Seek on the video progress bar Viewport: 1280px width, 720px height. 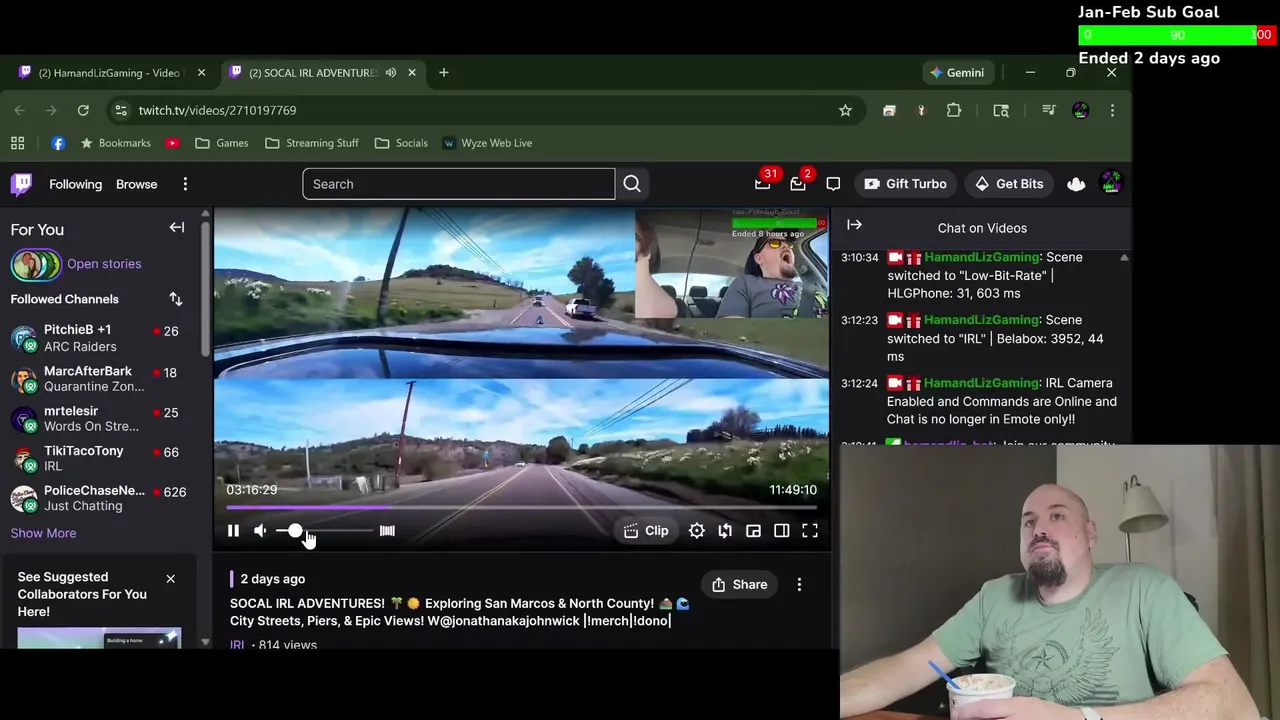[521, 507]
